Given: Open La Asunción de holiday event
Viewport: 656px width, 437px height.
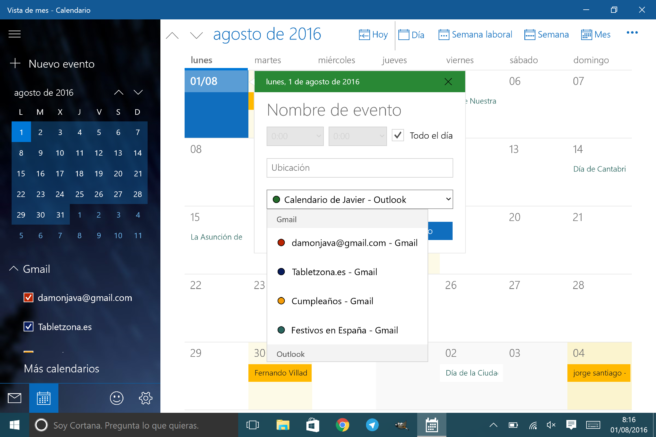Looking at the screenshot, I should point(216,237).
